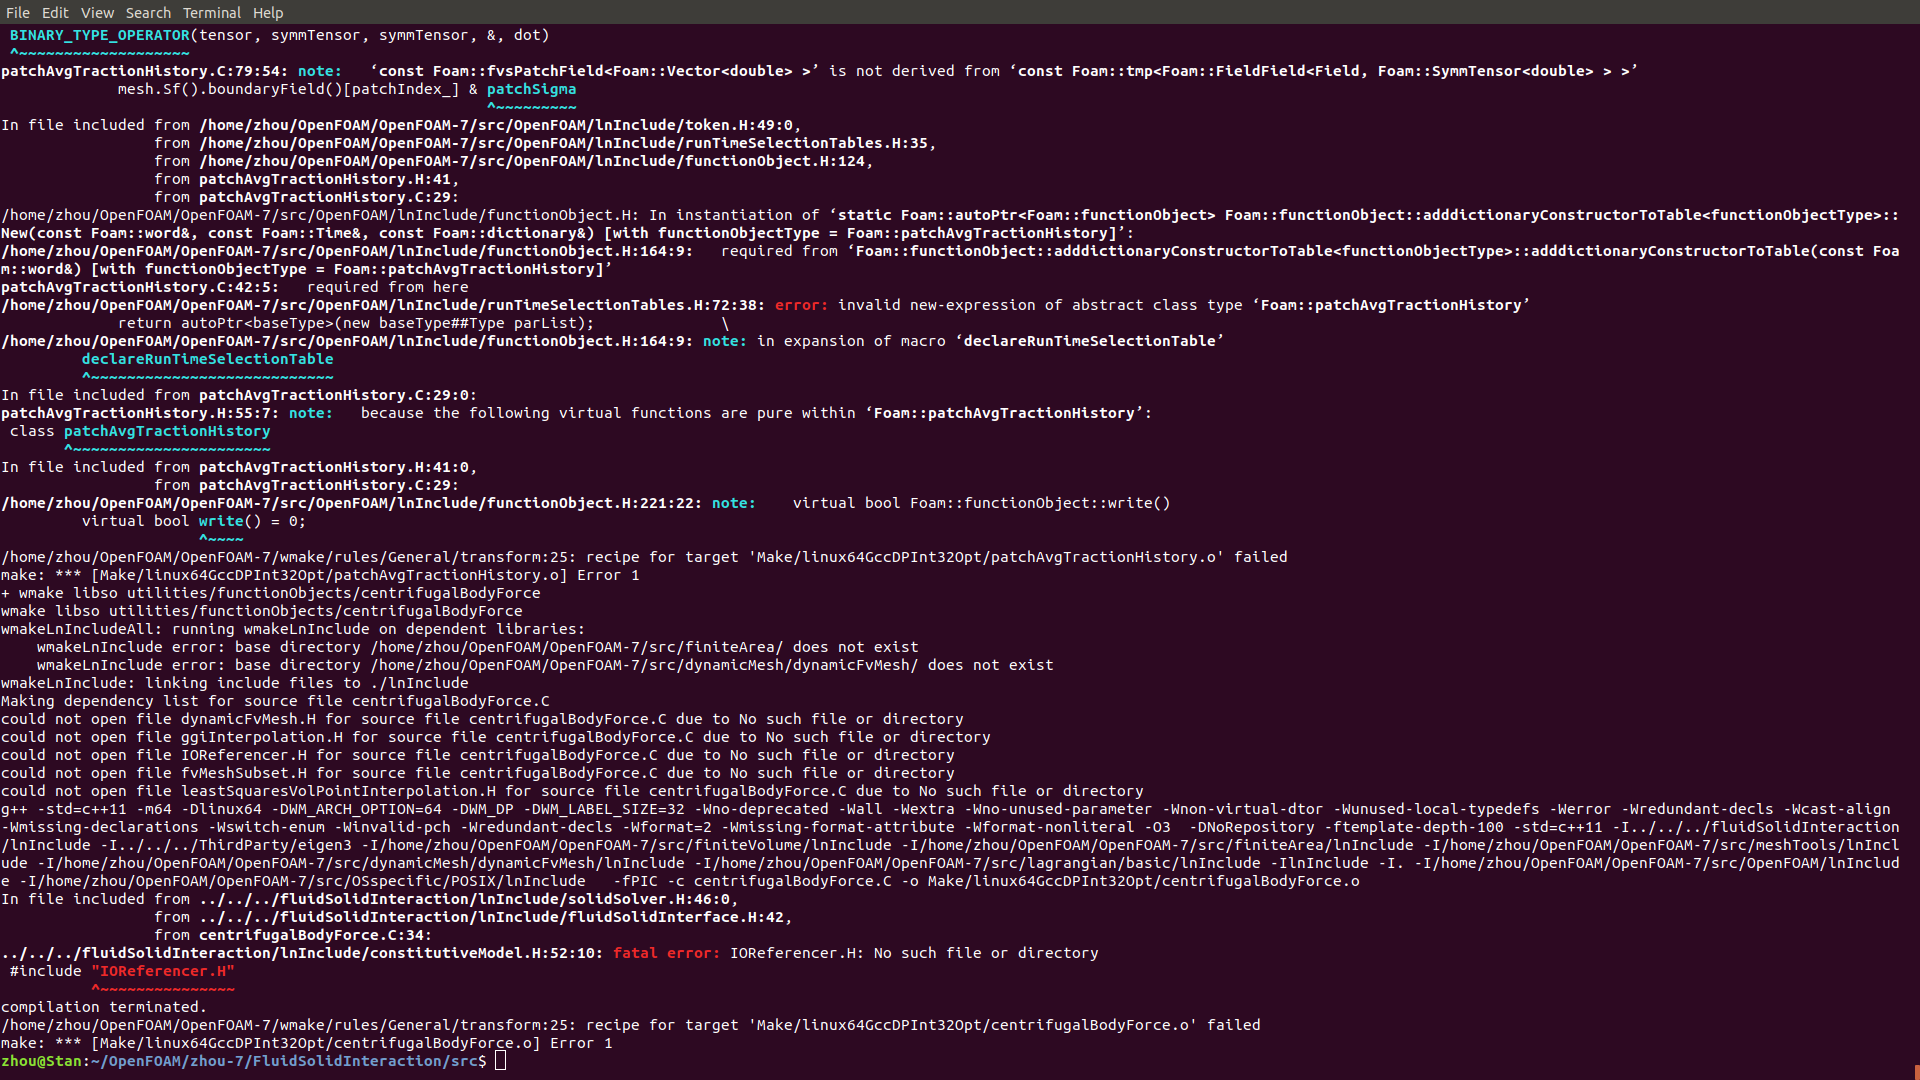Click 'class patchAvgTractionHistory' cyan class name
The width and height of the screenshot is (1920, 1080).
(x=167, y=431)
